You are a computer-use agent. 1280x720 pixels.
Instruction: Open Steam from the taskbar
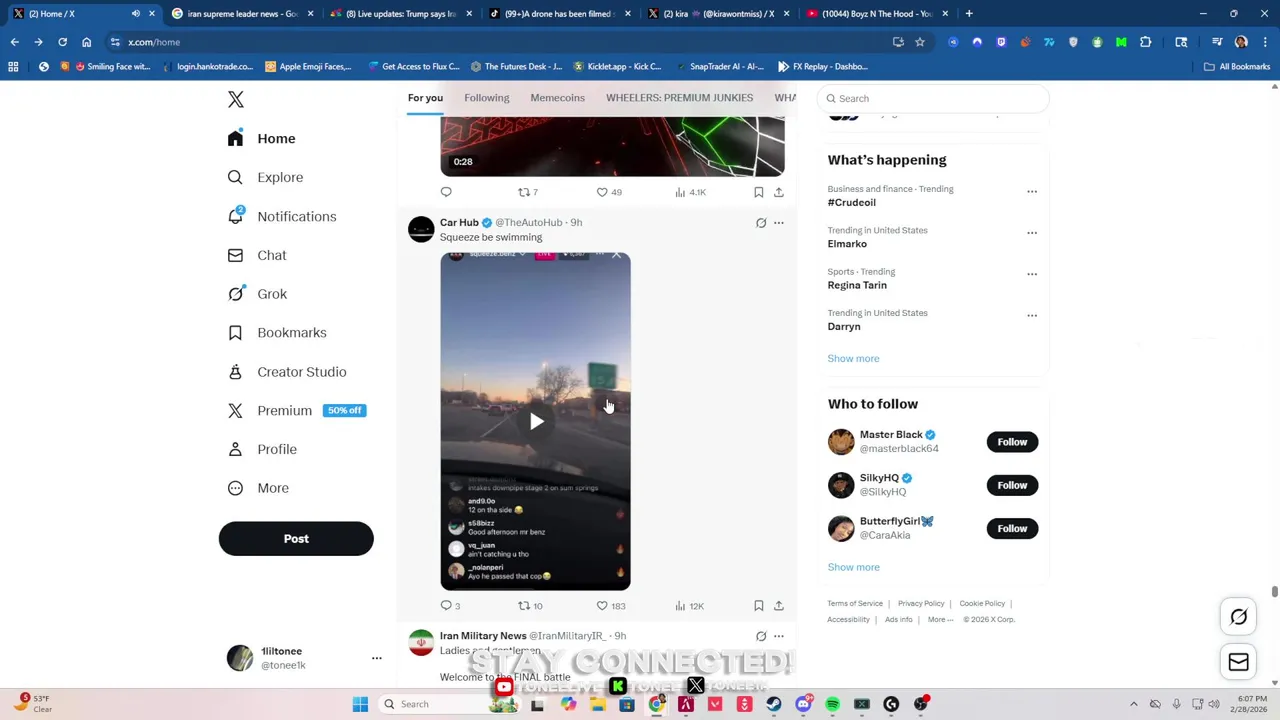774,704
